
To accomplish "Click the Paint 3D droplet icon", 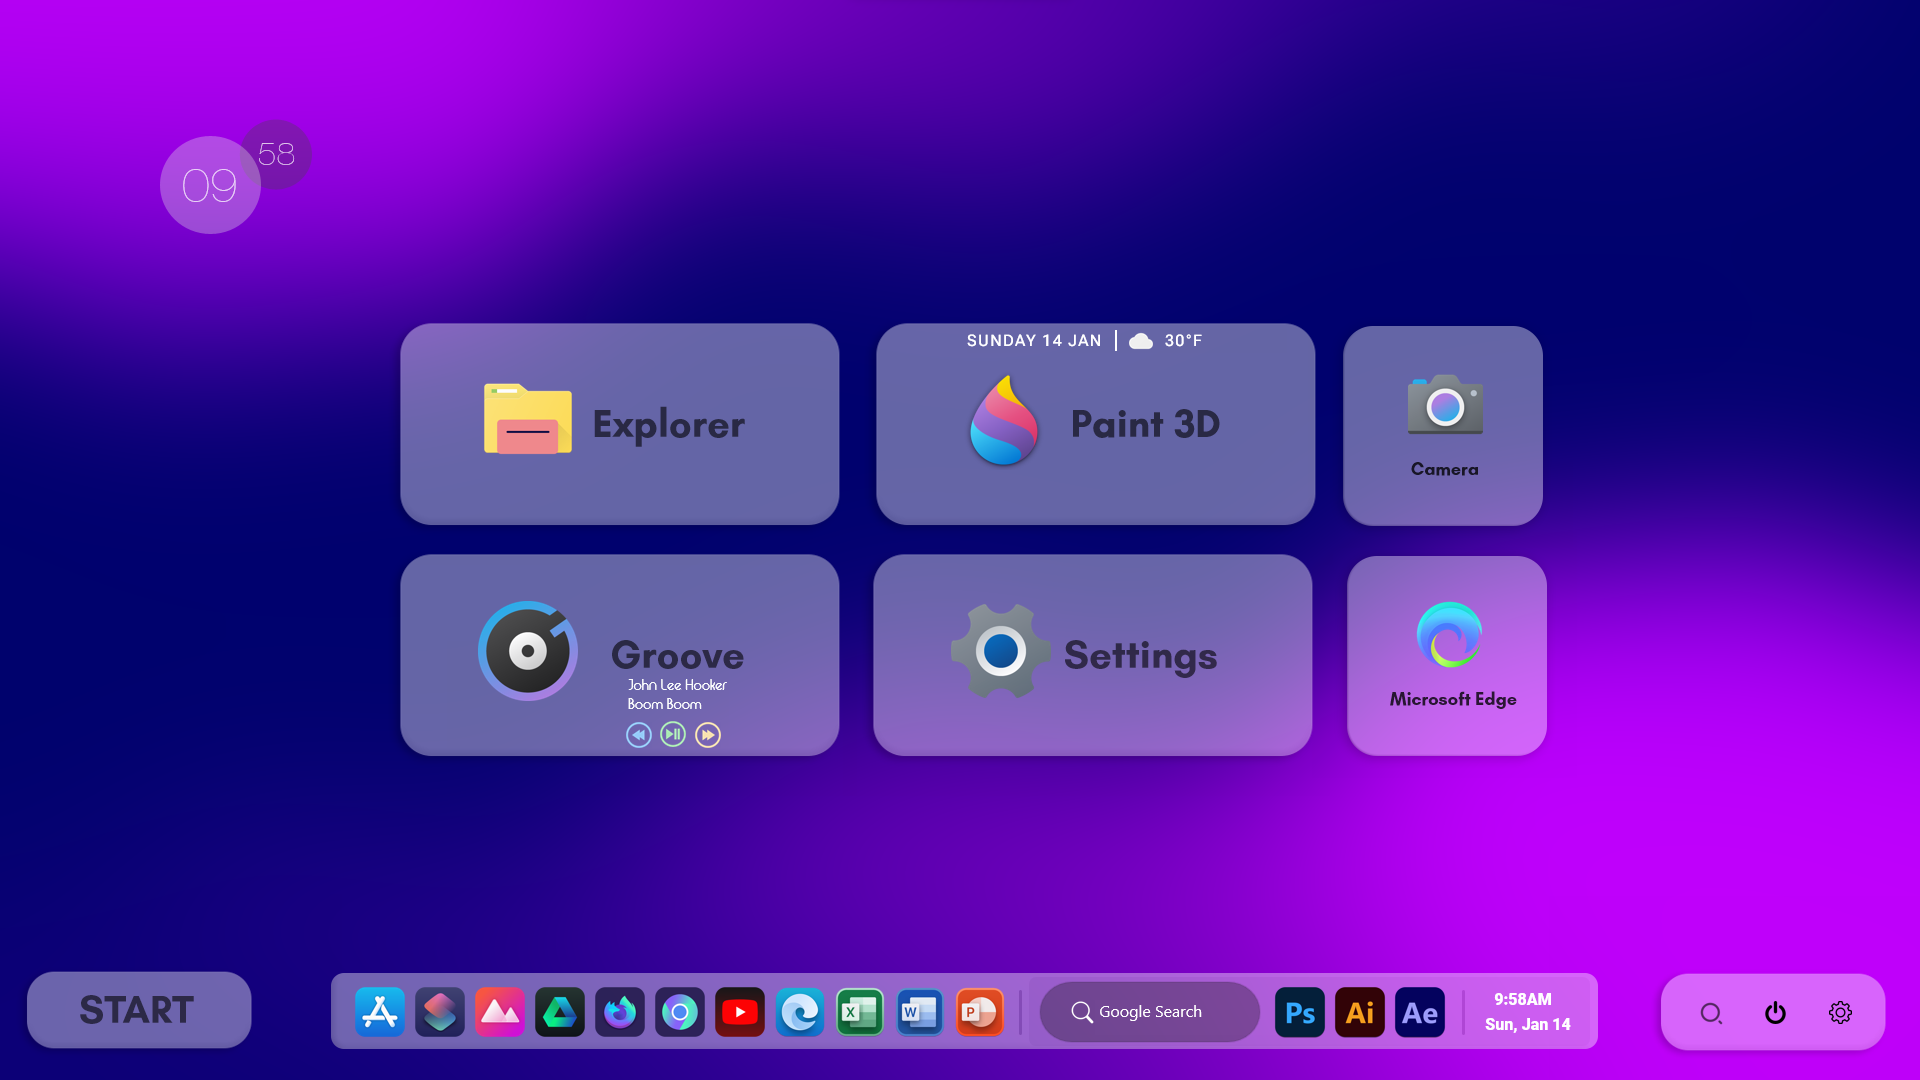I will pyautogui.click(x=1004, y=421).
